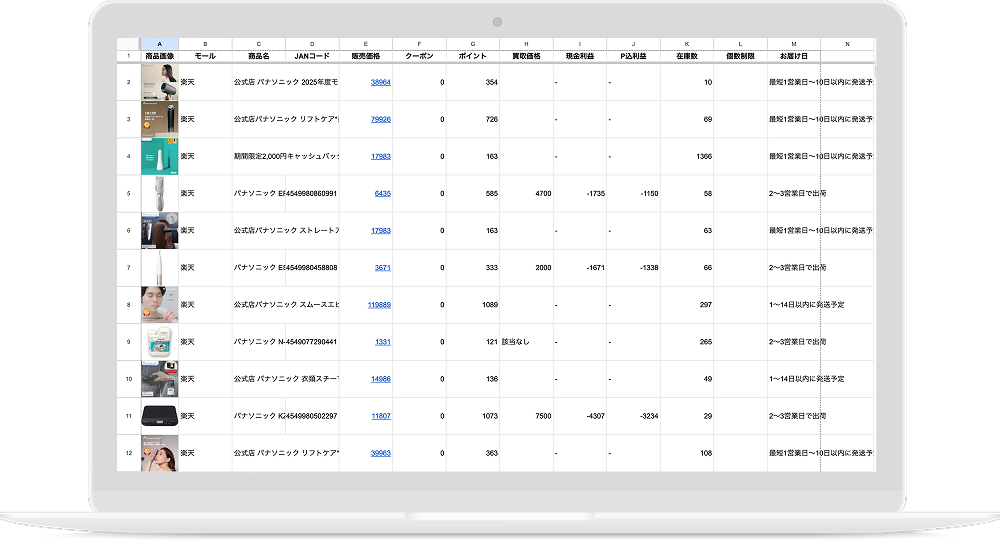Click the 商品名 header cell

click(x=259, y=56)
